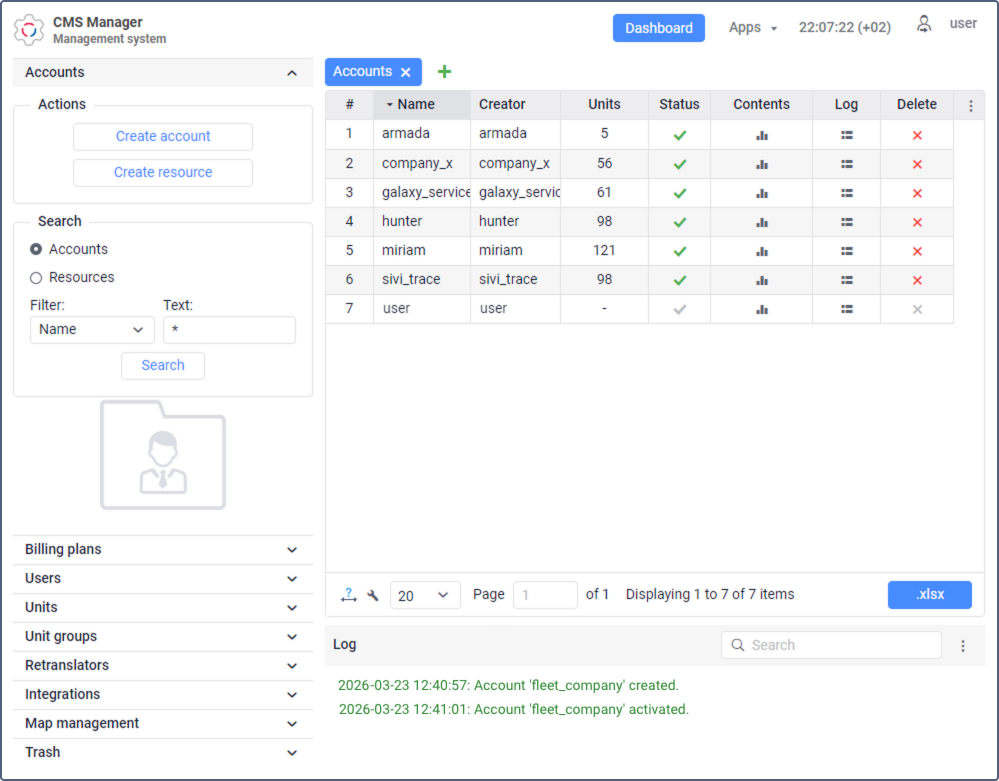This screenshot has width=999, height=781.
Task: Open the Contents chart icon for armada
Action: 761,133
